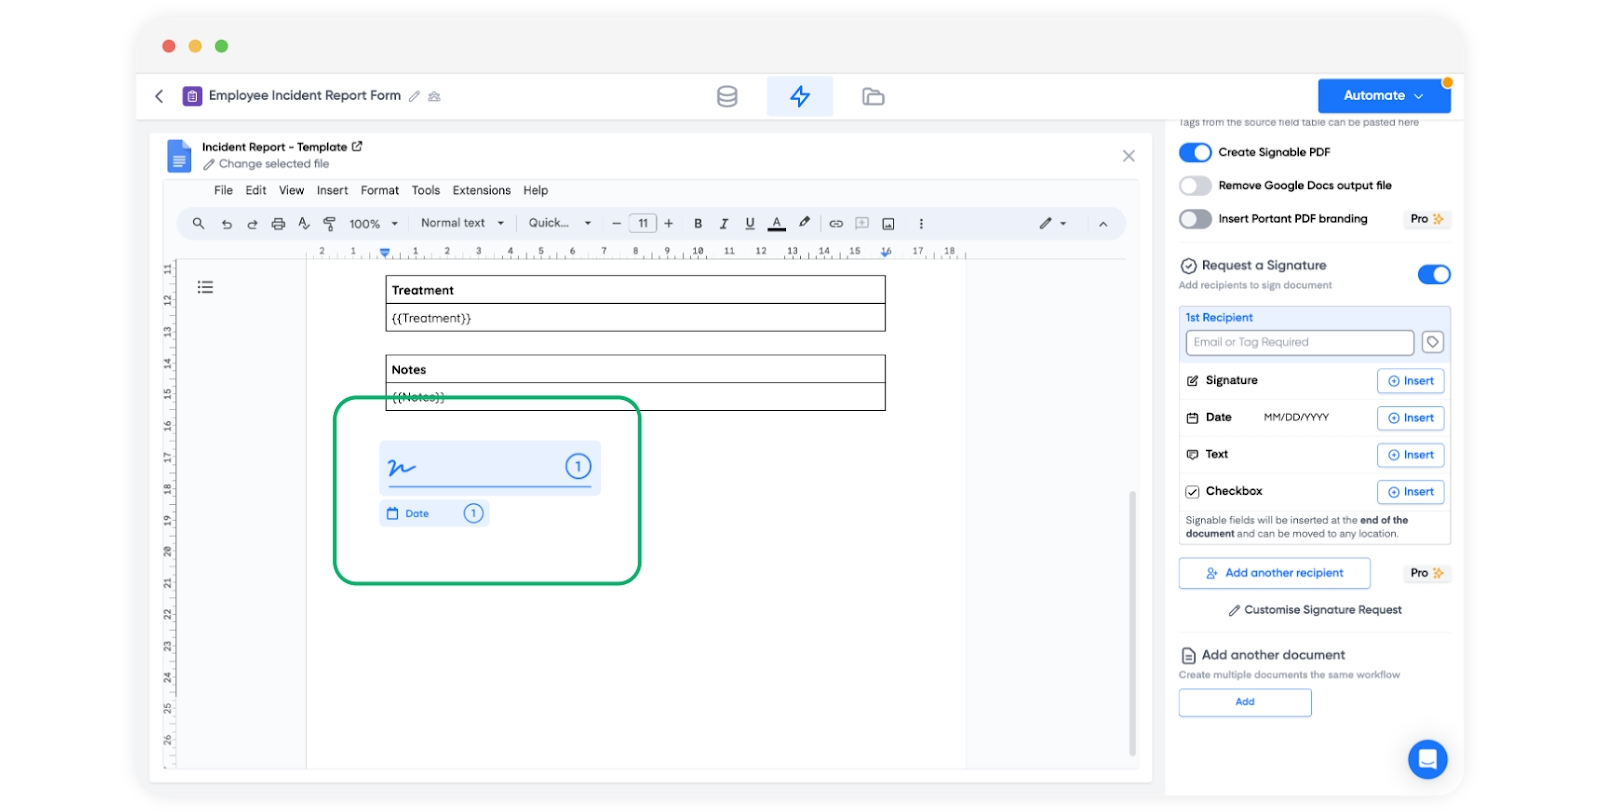Expand the Automate dropdown button

pyautogui.click(x=1383, y=96)
